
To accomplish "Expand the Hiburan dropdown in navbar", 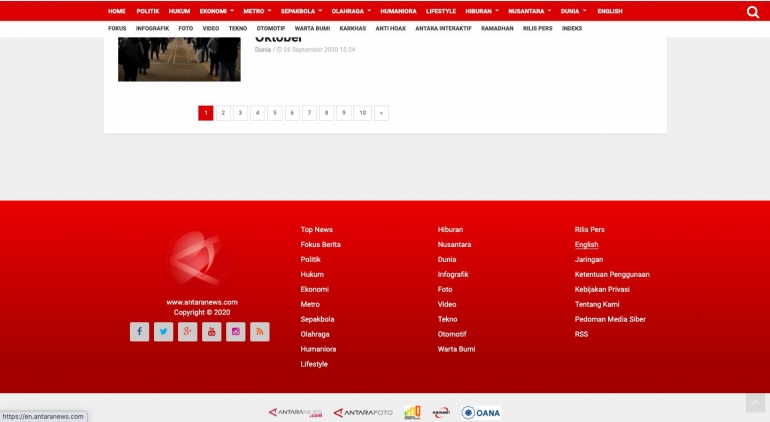I will 482,11.
